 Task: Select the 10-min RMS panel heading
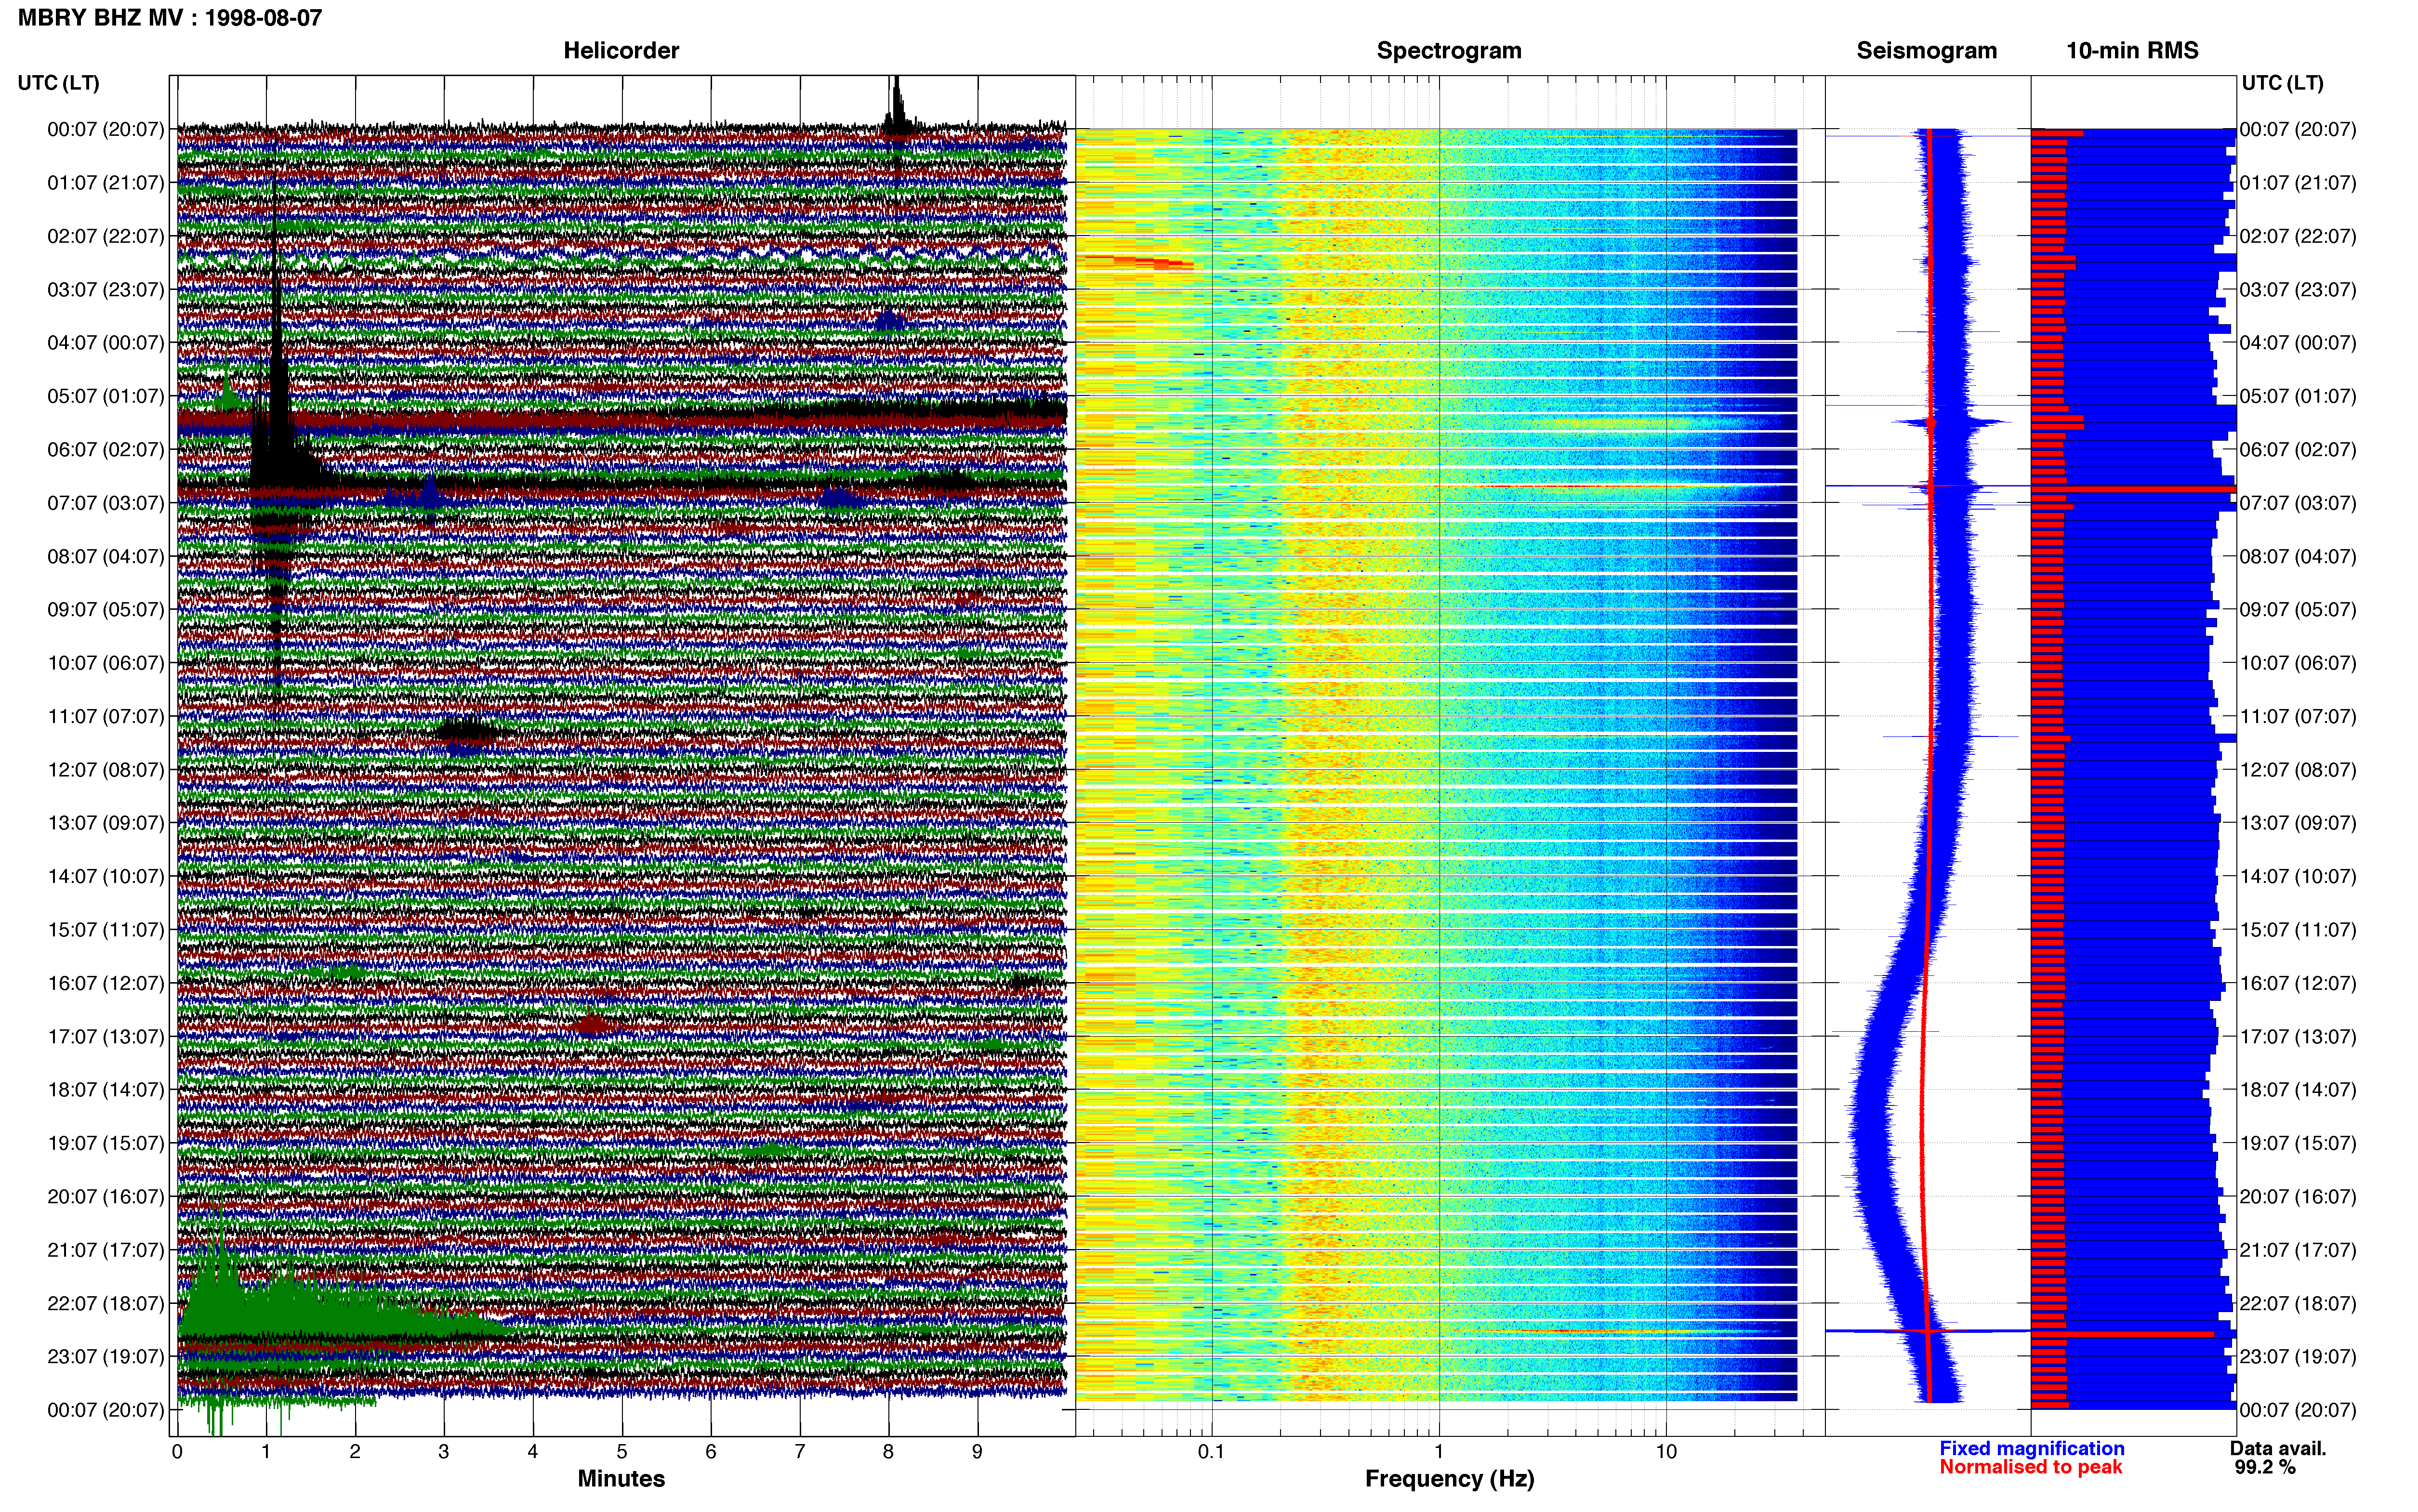(x=2132, y=50)
